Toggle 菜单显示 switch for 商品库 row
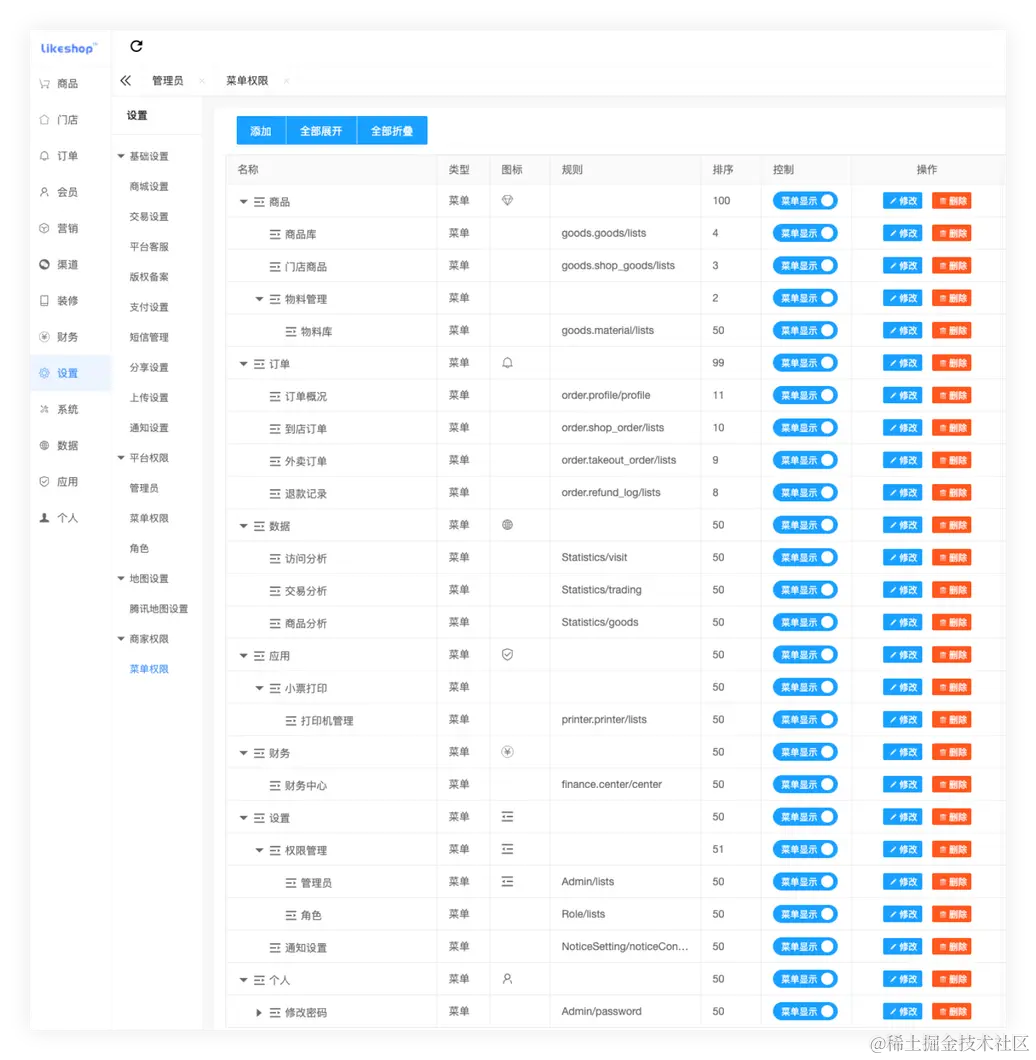The height and width of the screenshot is (1060, 1036). click(805, 233)
